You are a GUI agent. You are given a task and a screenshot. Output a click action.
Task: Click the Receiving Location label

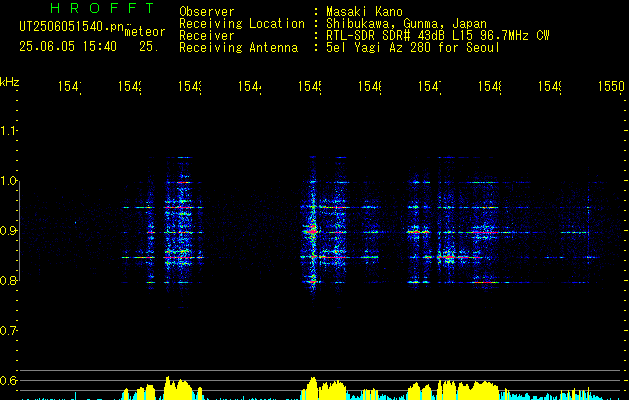242,24
